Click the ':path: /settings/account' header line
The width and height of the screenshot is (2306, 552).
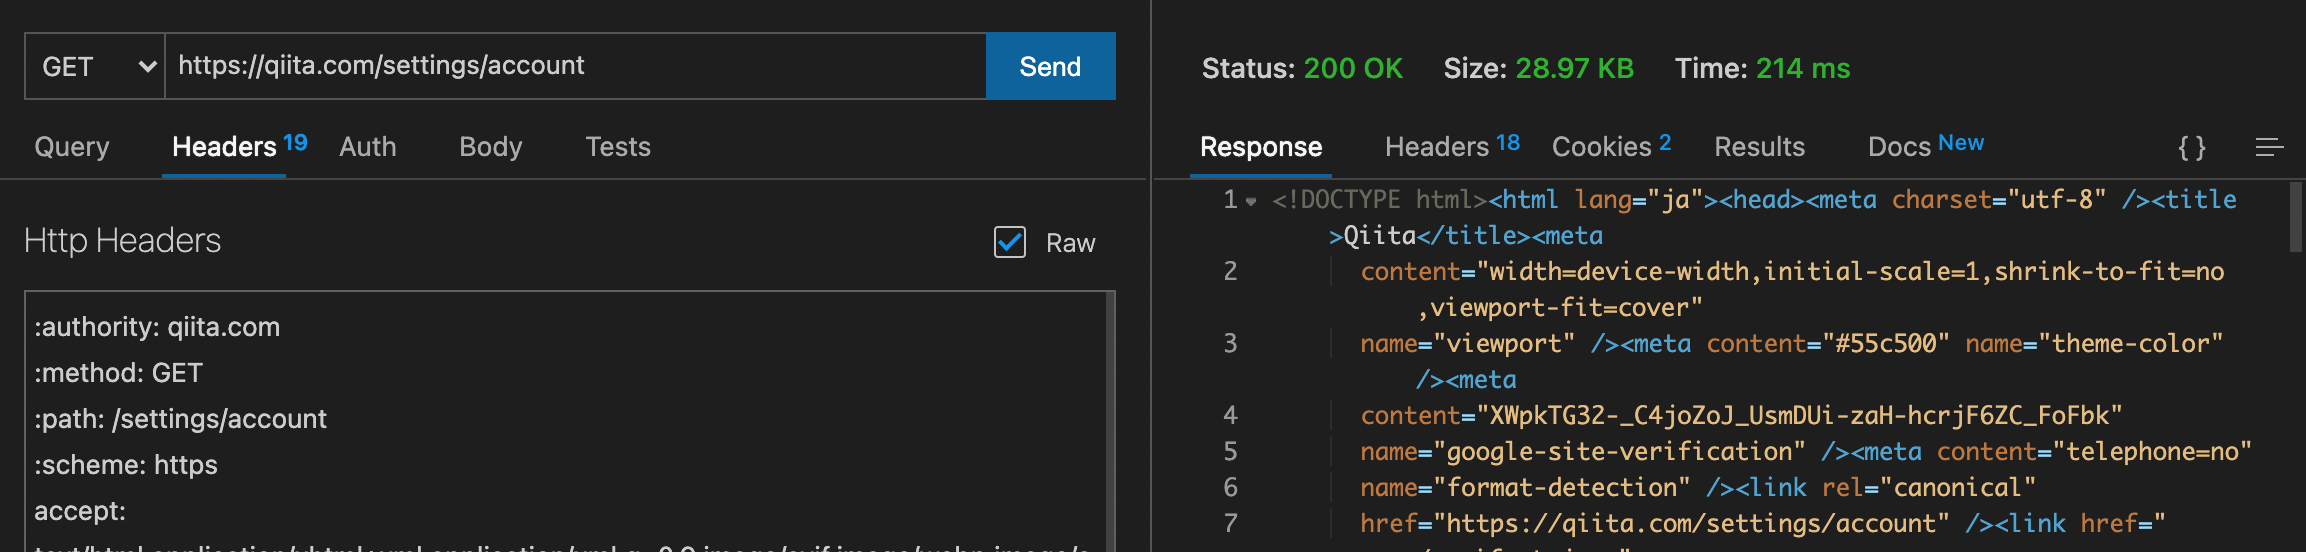point(180,419)
